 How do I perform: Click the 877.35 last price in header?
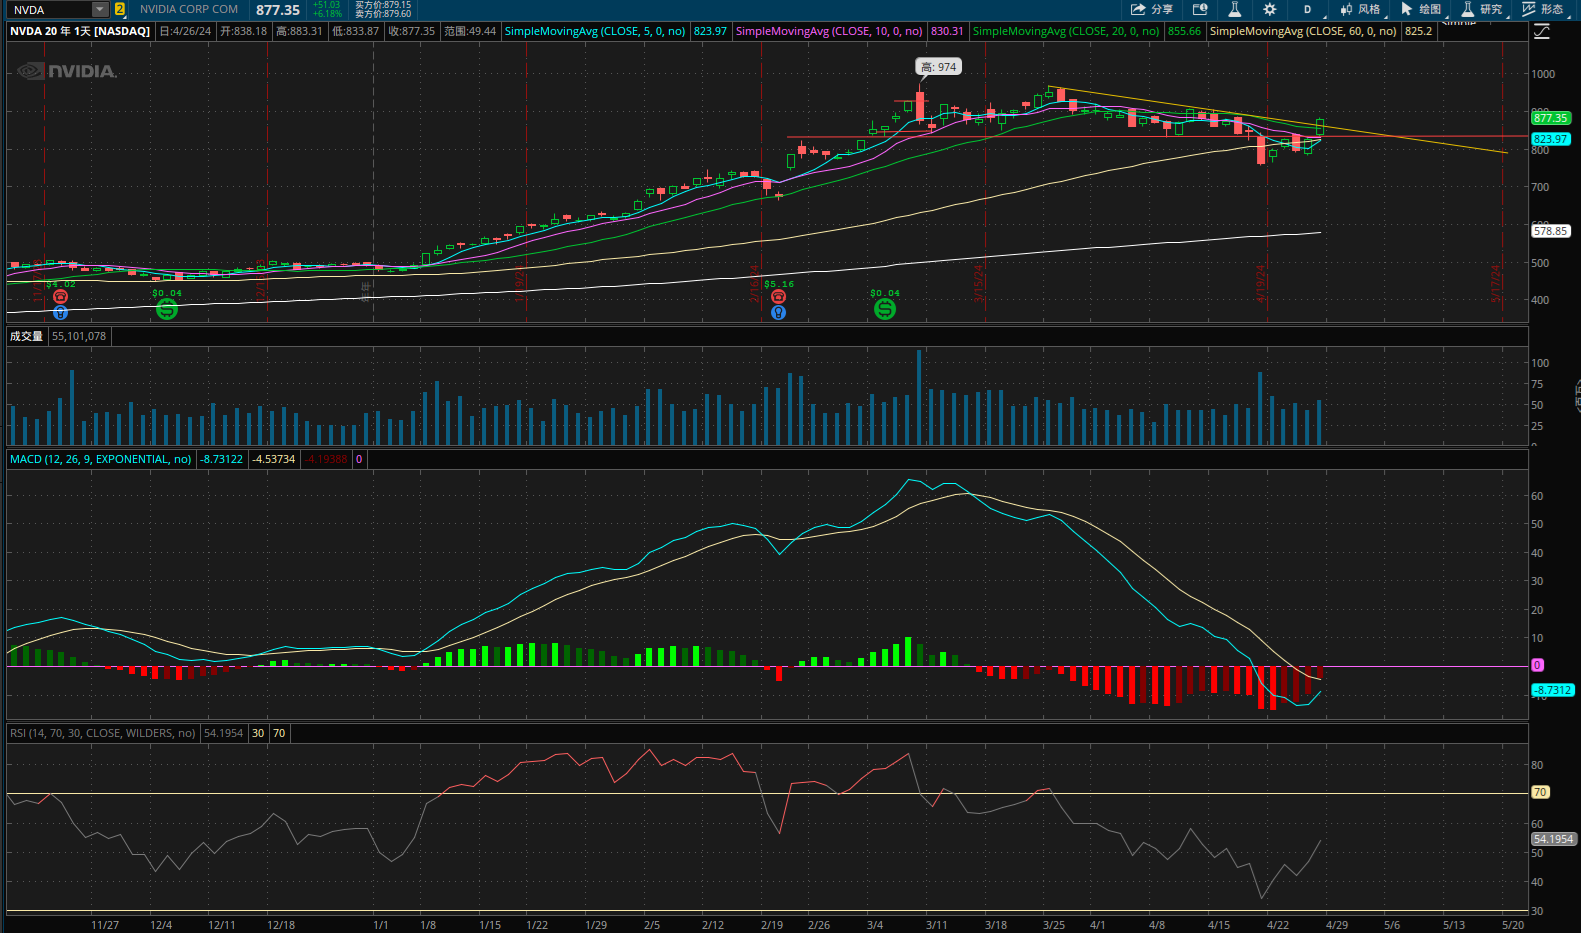(x=278, y=10)
